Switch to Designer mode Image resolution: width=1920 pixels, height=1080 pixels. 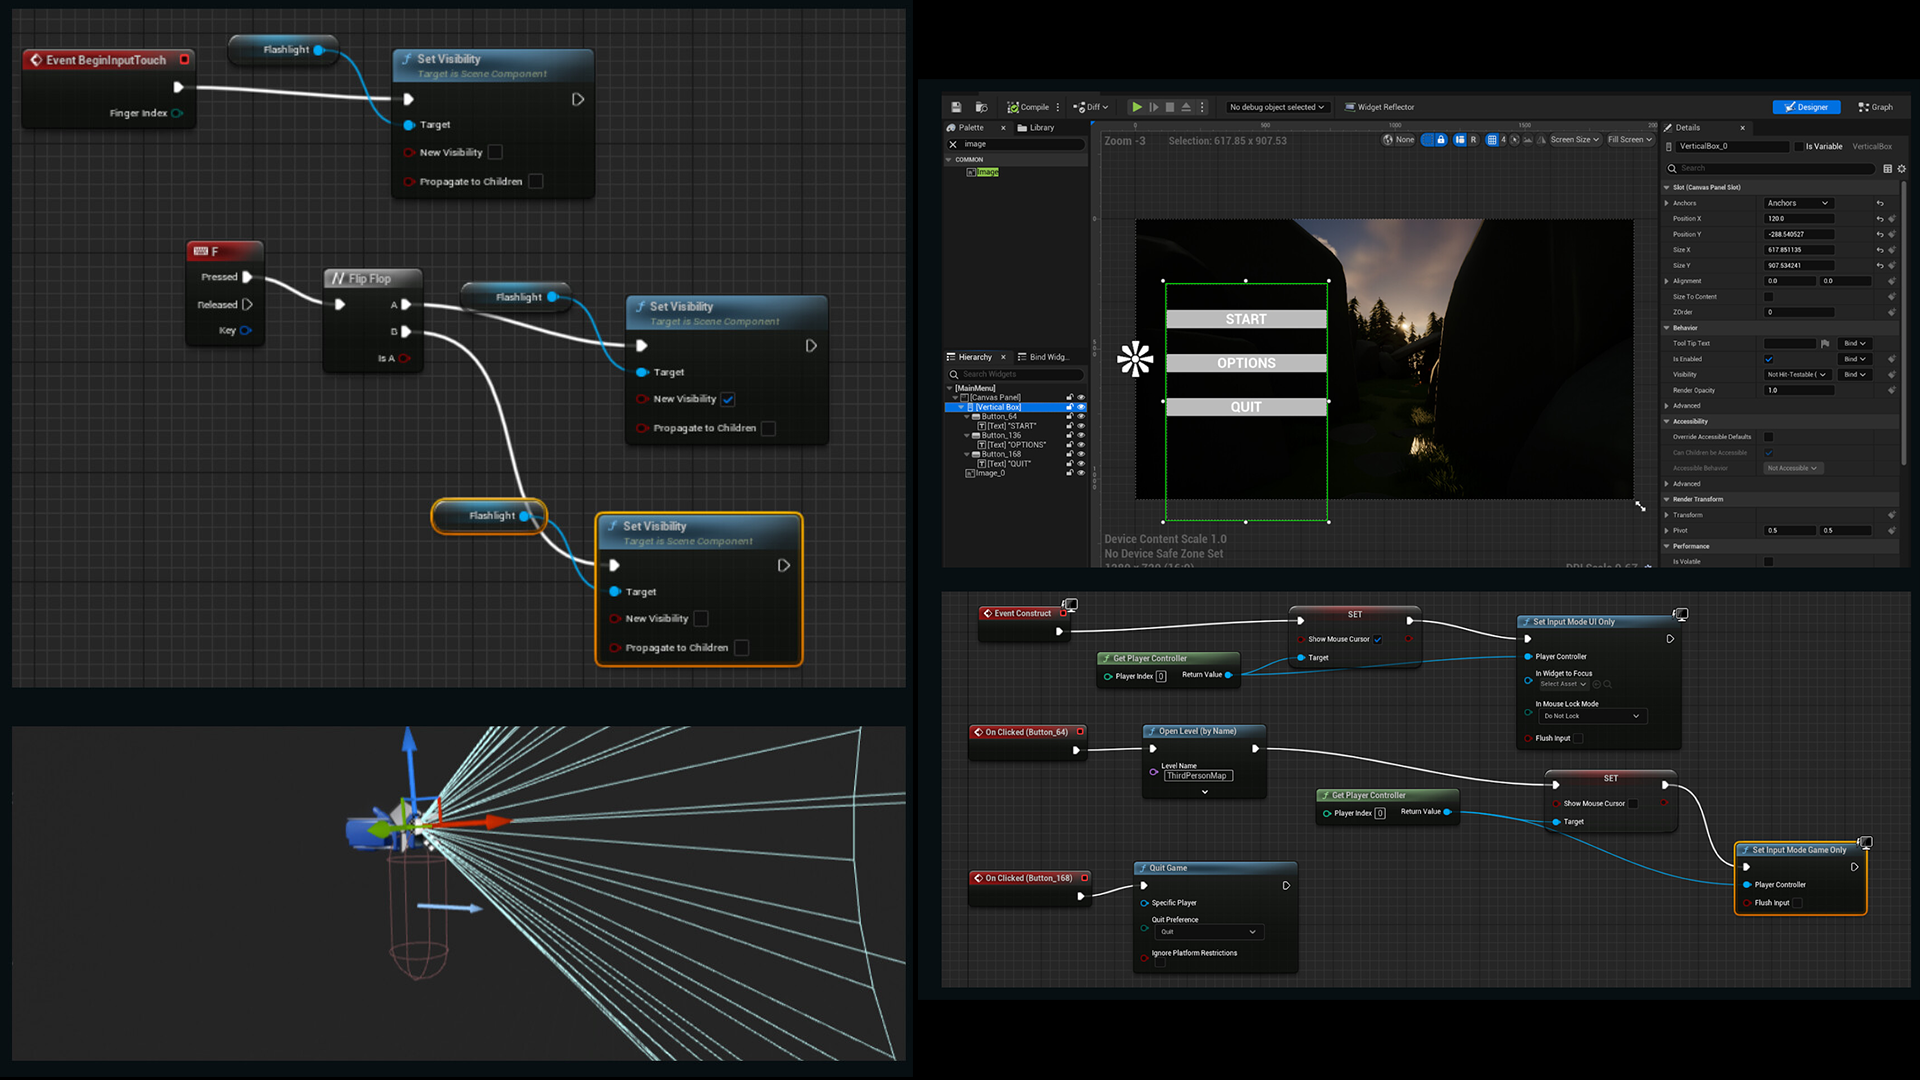[x=1806, y=107]
